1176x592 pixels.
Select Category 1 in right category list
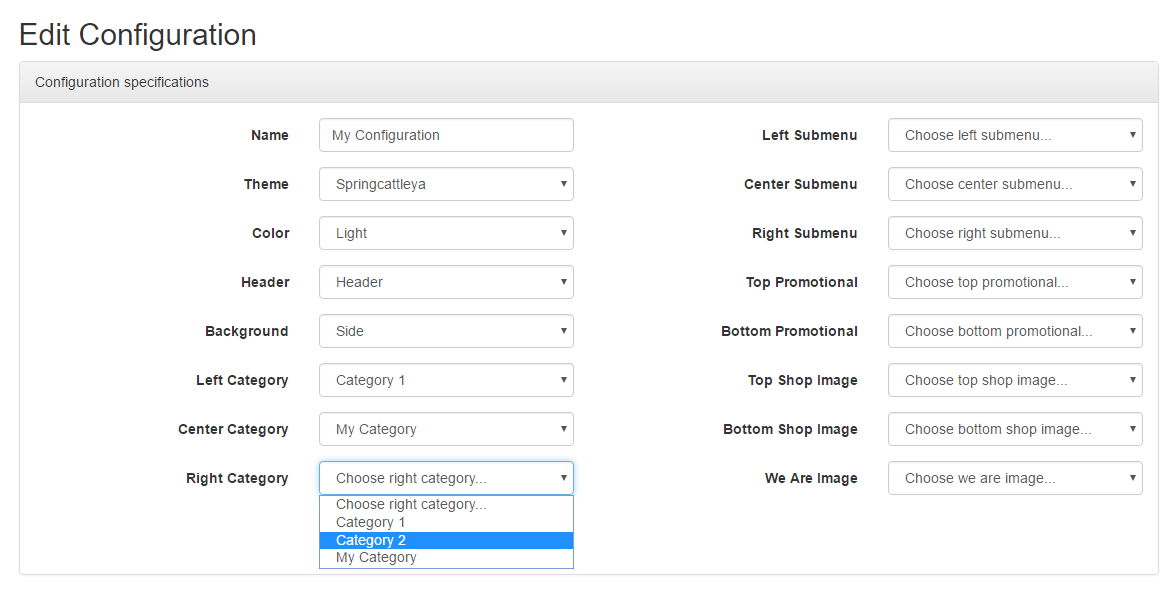click(446, 522)
